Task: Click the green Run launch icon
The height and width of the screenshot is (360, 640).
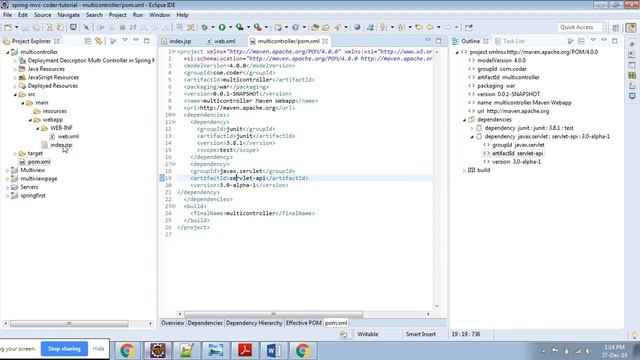Action: pyautogui.click(x=222, y=27)
